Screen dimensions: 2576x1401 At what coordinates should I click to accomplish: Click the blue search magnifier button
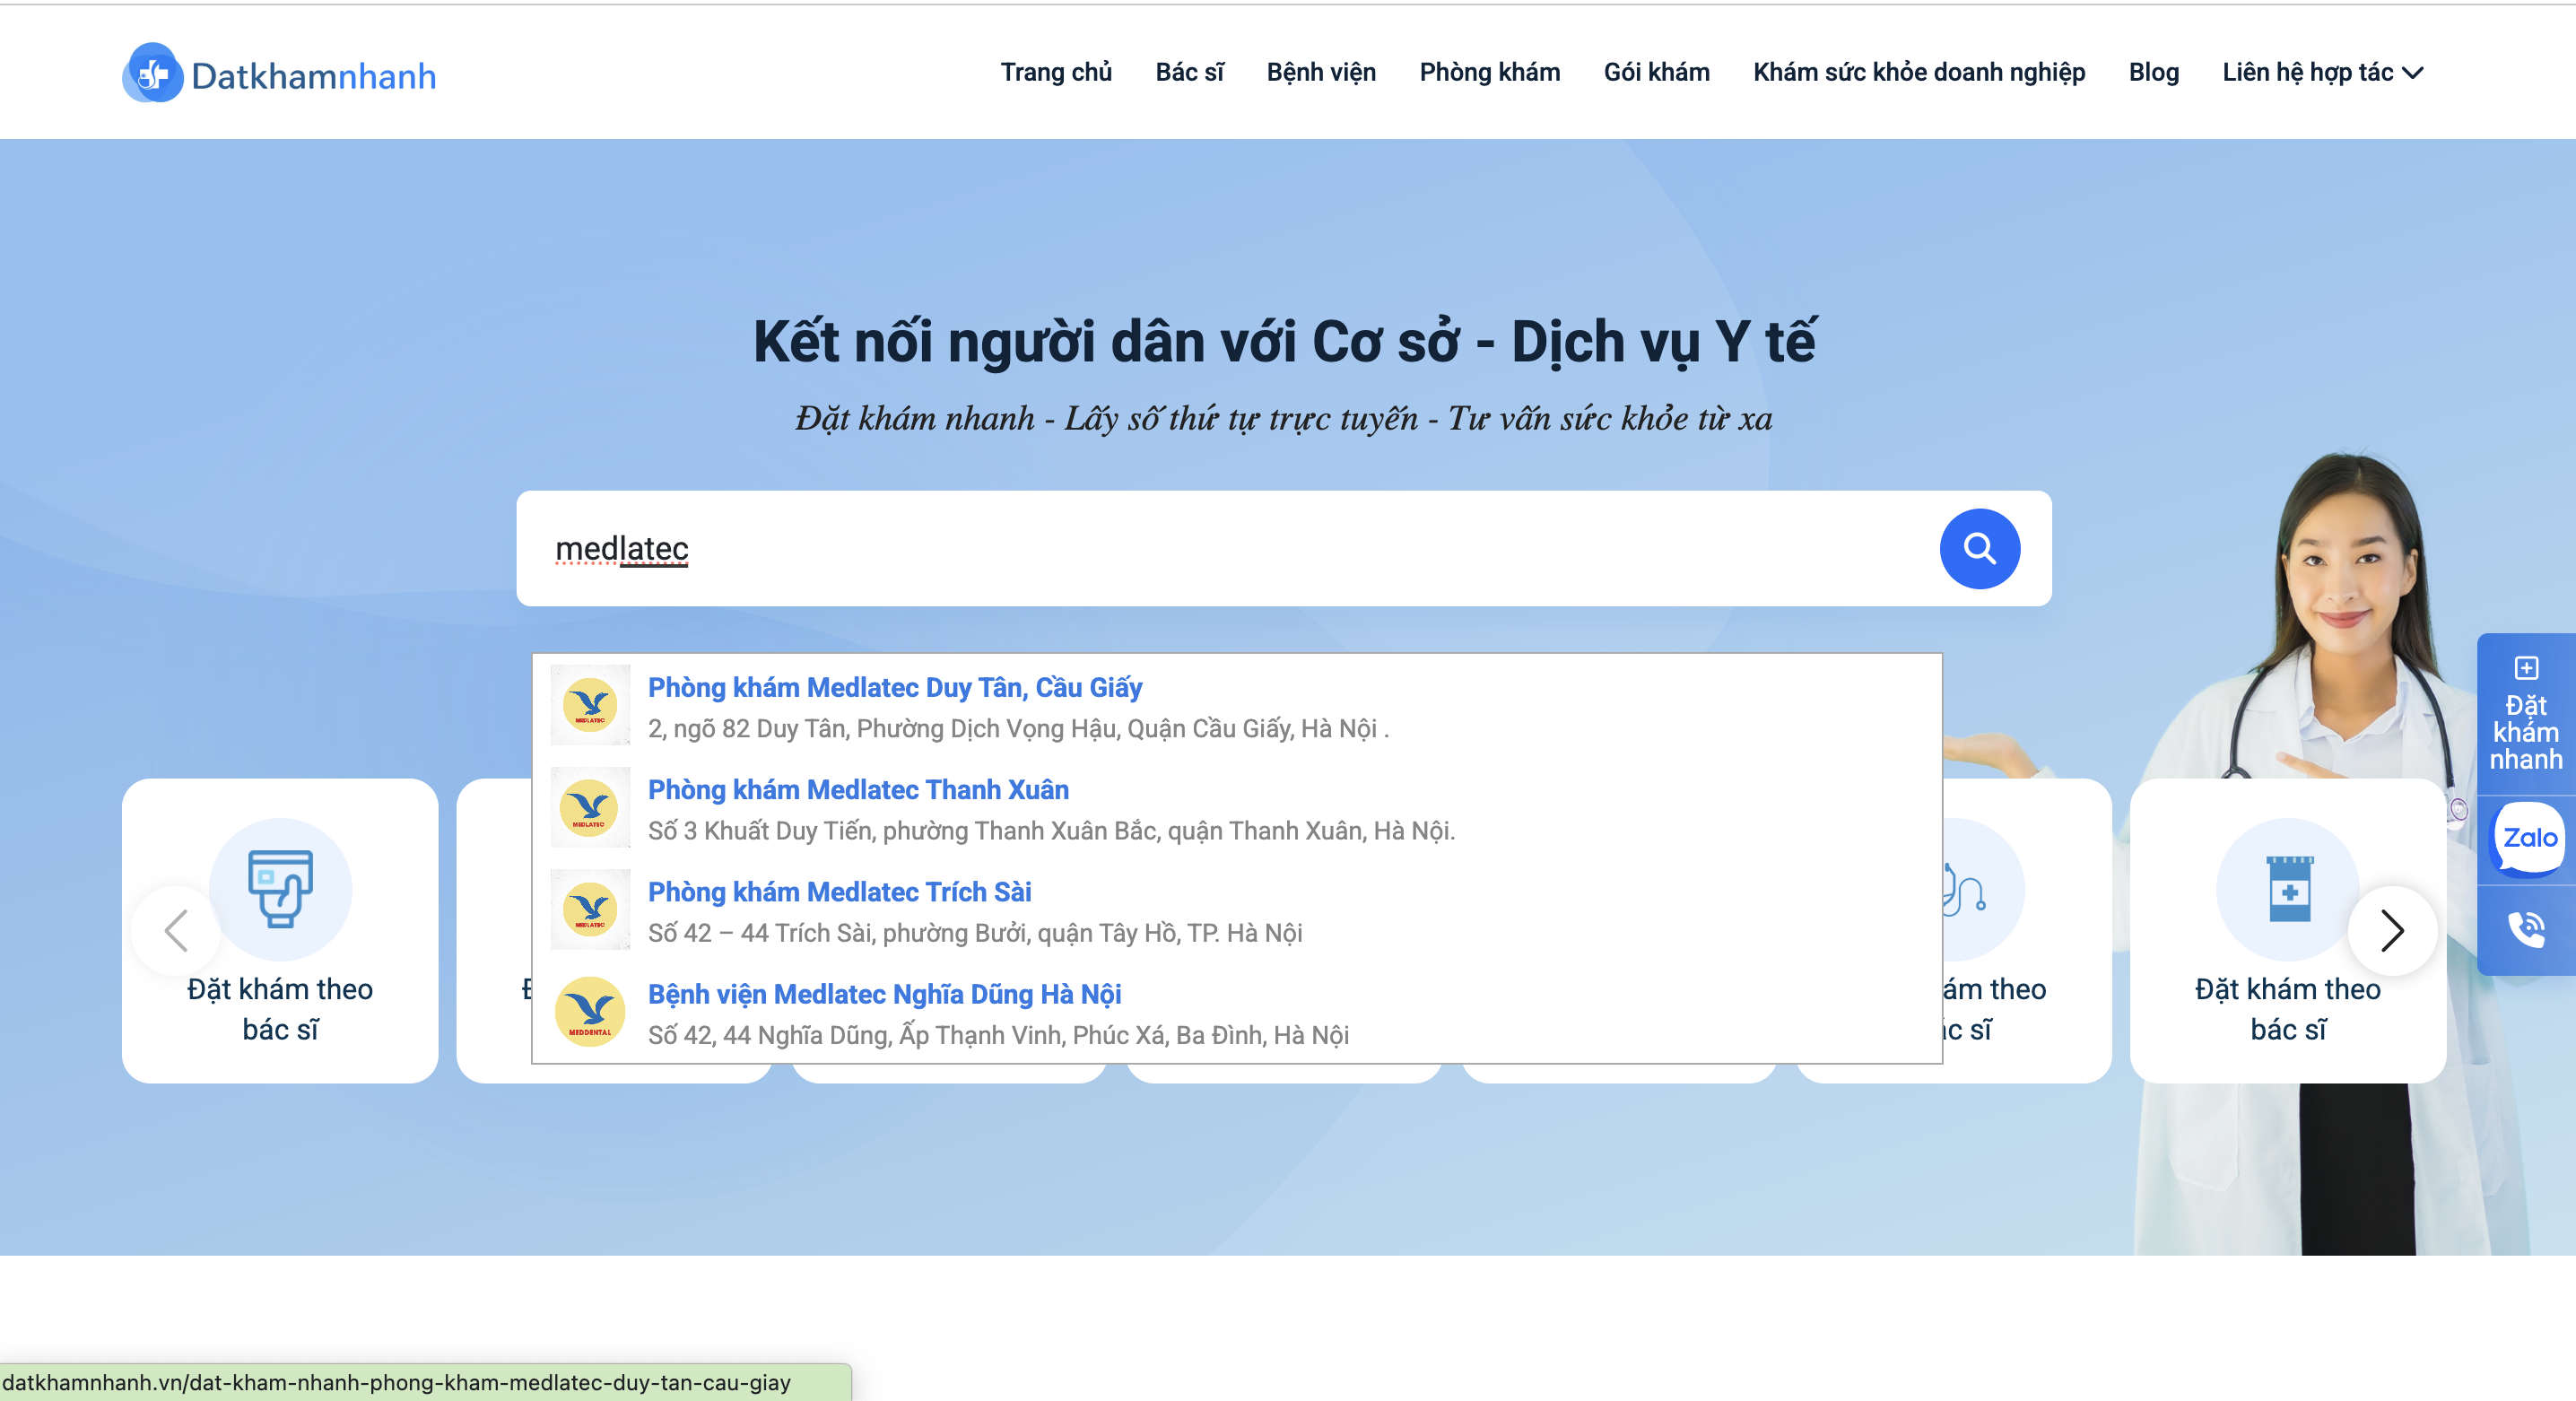click(1979, 548)
